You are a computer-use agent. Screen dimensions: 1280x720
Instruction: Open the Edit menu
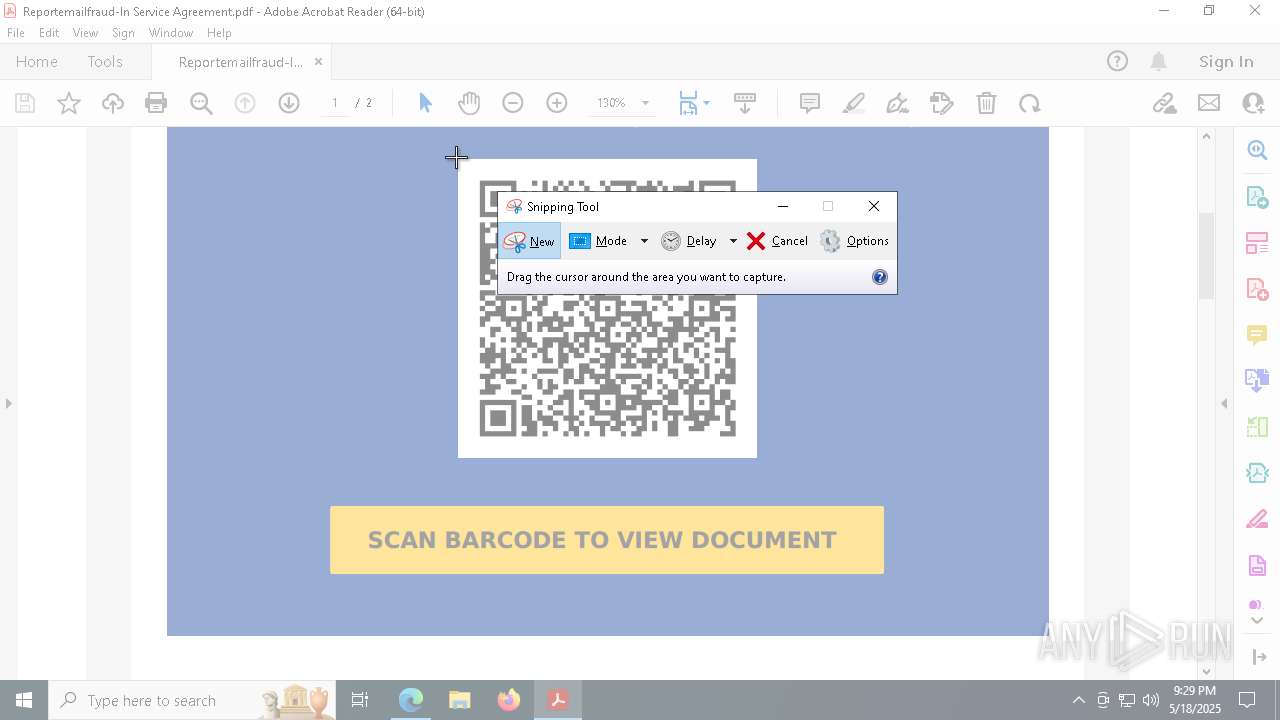[49, 33]
